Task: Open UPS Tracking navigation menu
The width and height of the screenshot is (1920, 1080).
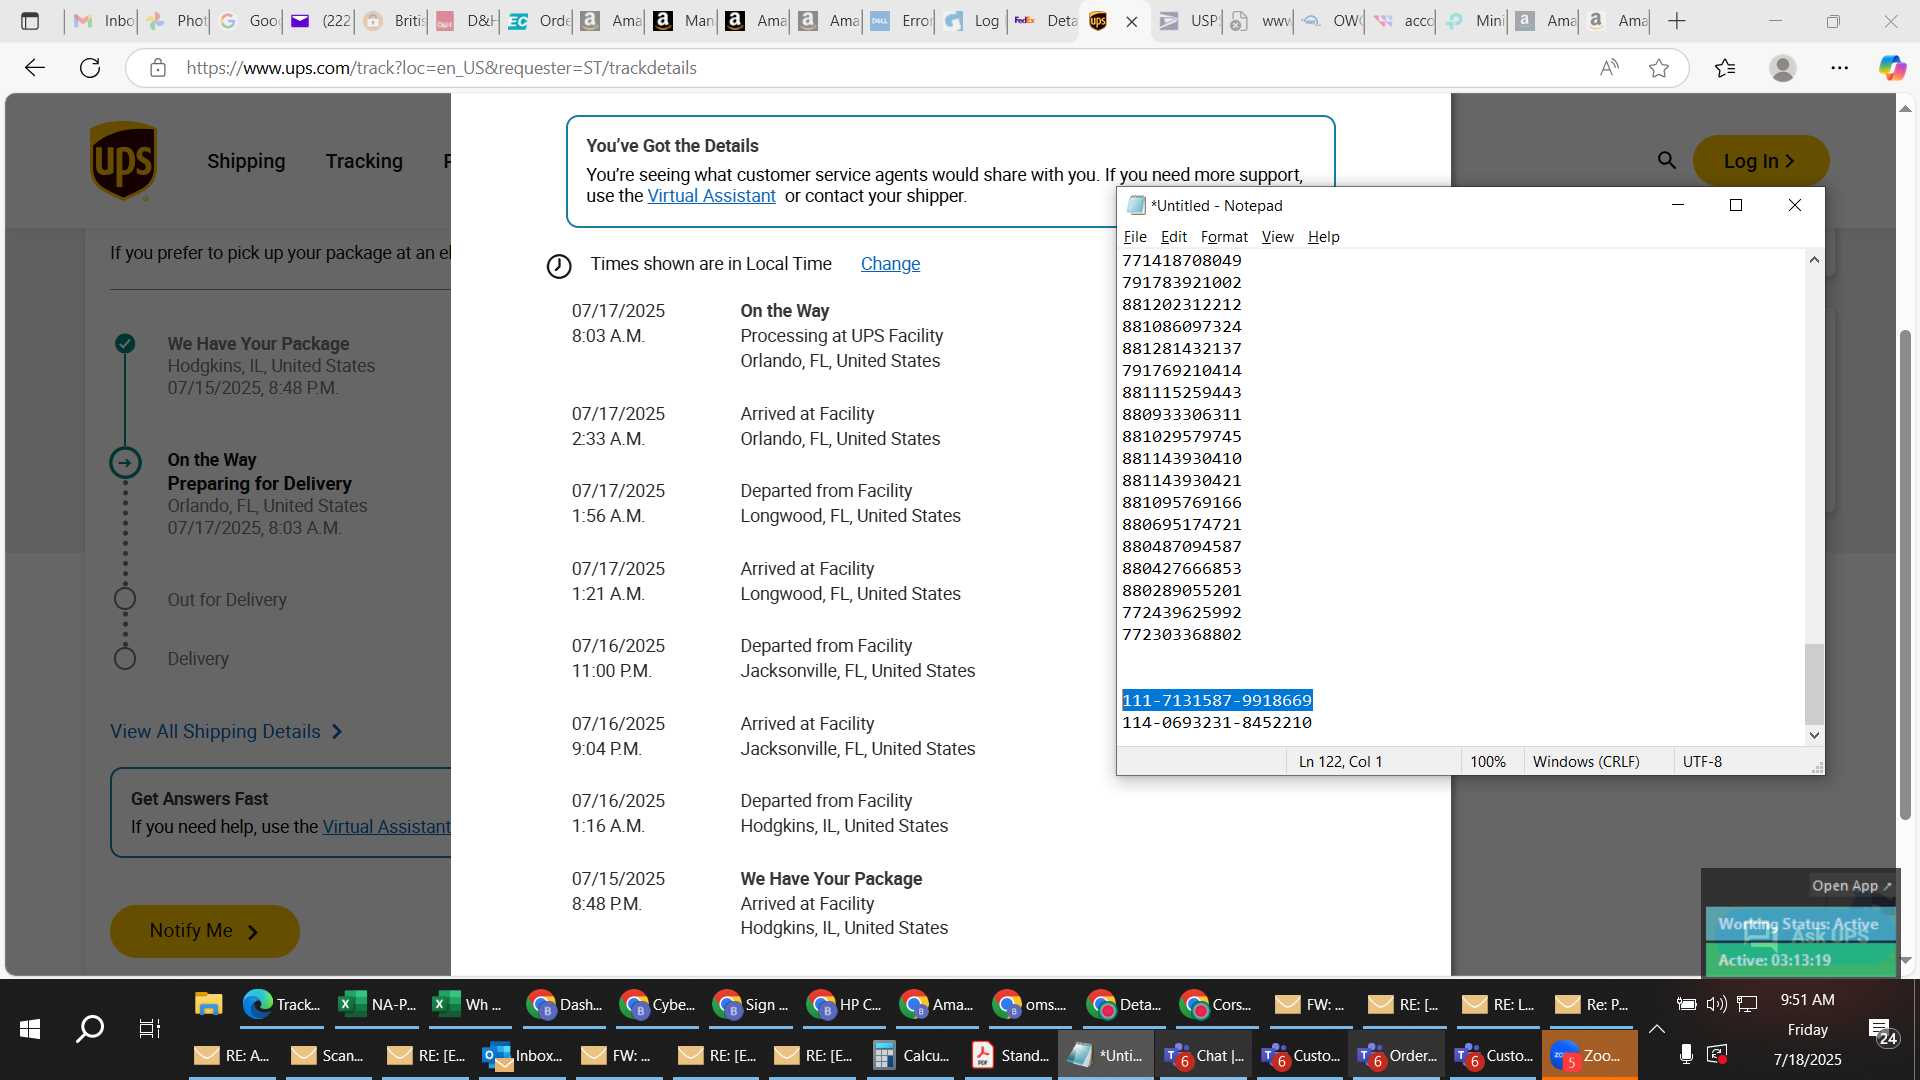Action: [x=364, y=161]
